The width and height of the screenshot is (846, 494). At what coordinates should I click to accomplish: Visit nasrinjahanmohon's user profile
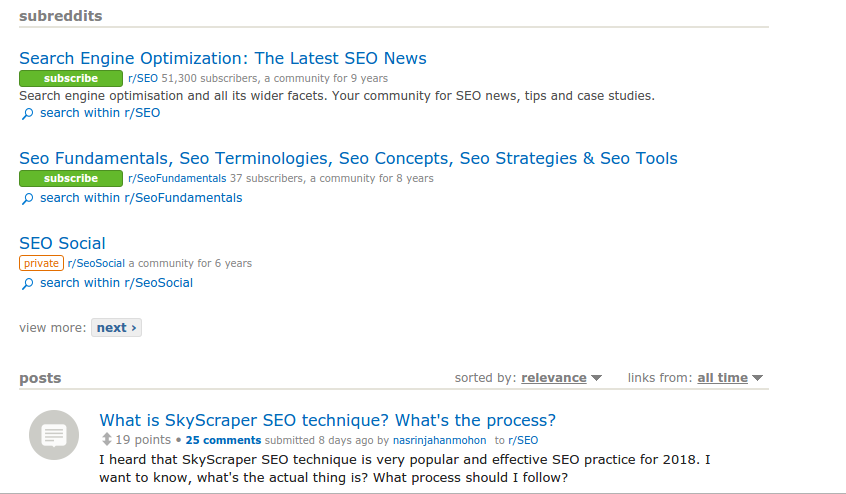(438, 440)
